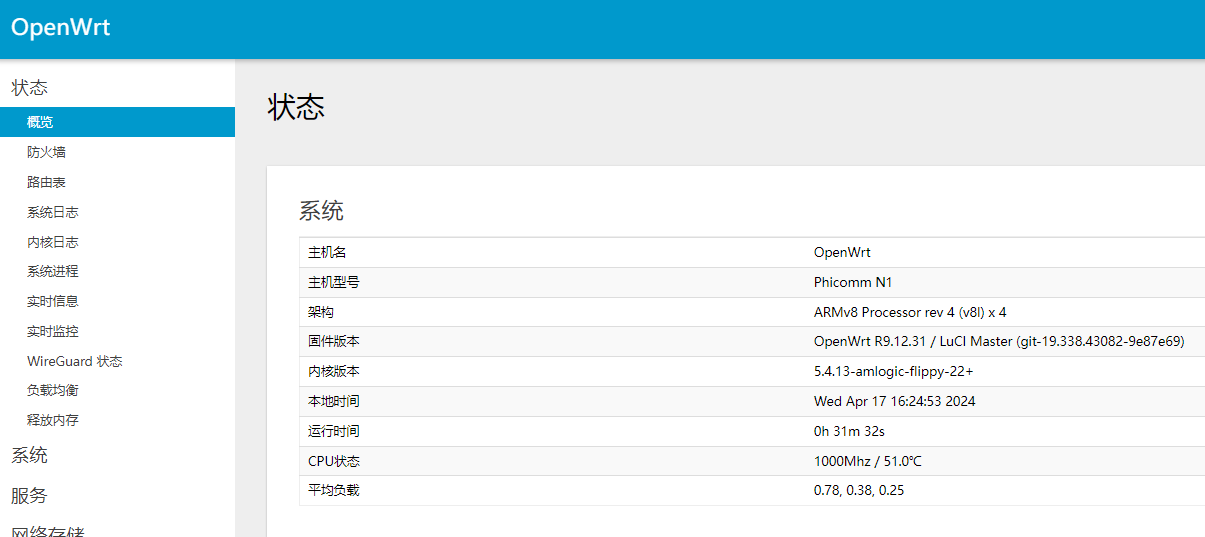The height and width of the screenshot is (537, 1205).
Task: Click the 系统 table section heading
Action: coord(321,211)
